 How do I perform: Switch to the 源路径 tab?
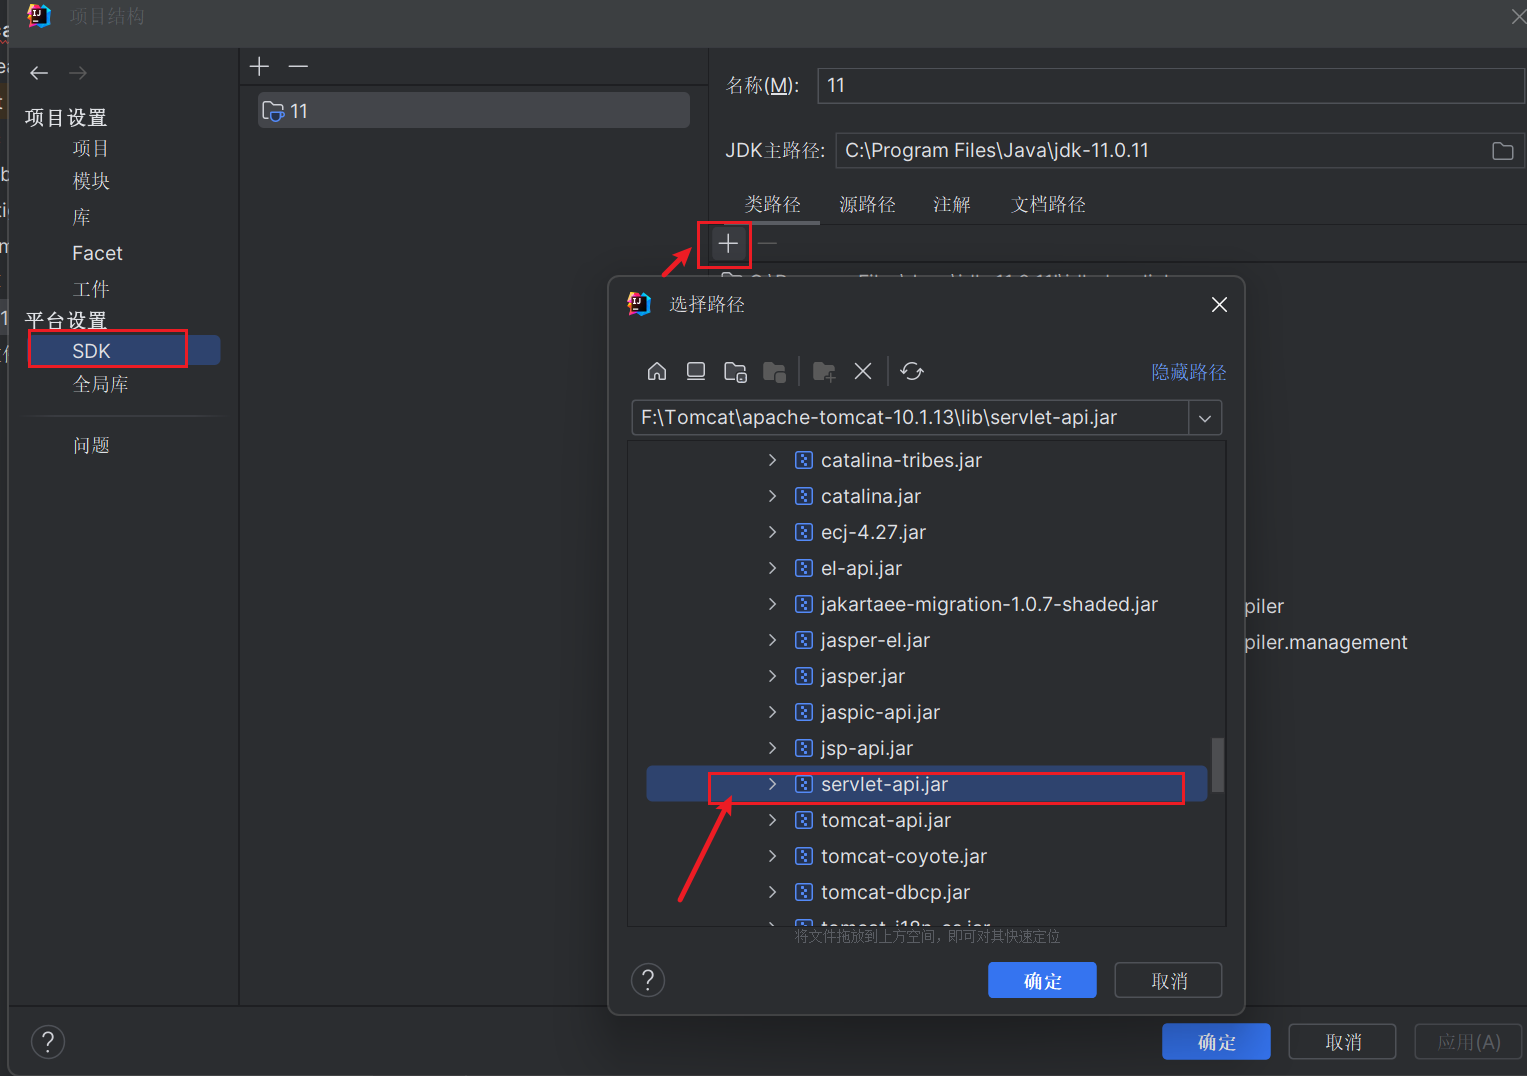pyautogui.click(x=867, y=205)
